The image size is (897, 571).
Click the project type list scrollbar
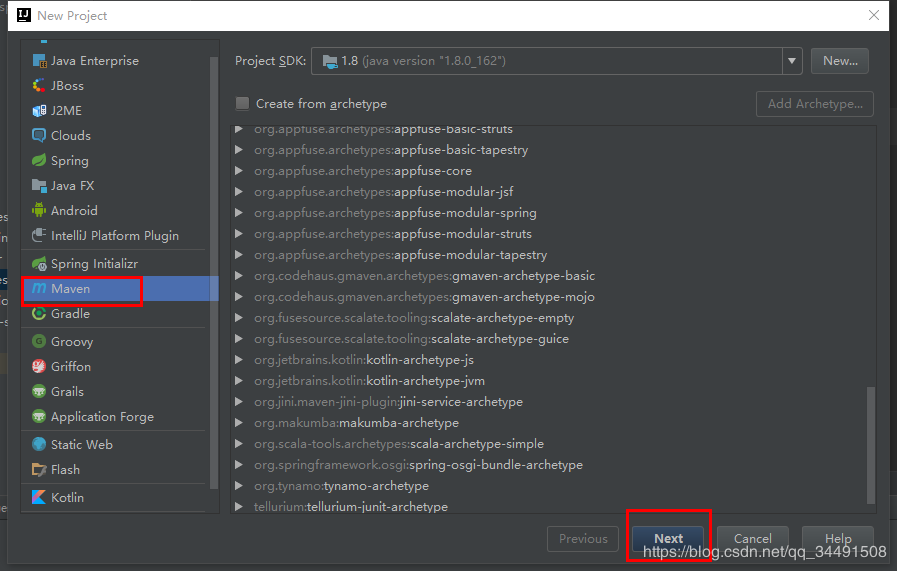(214, 273)
